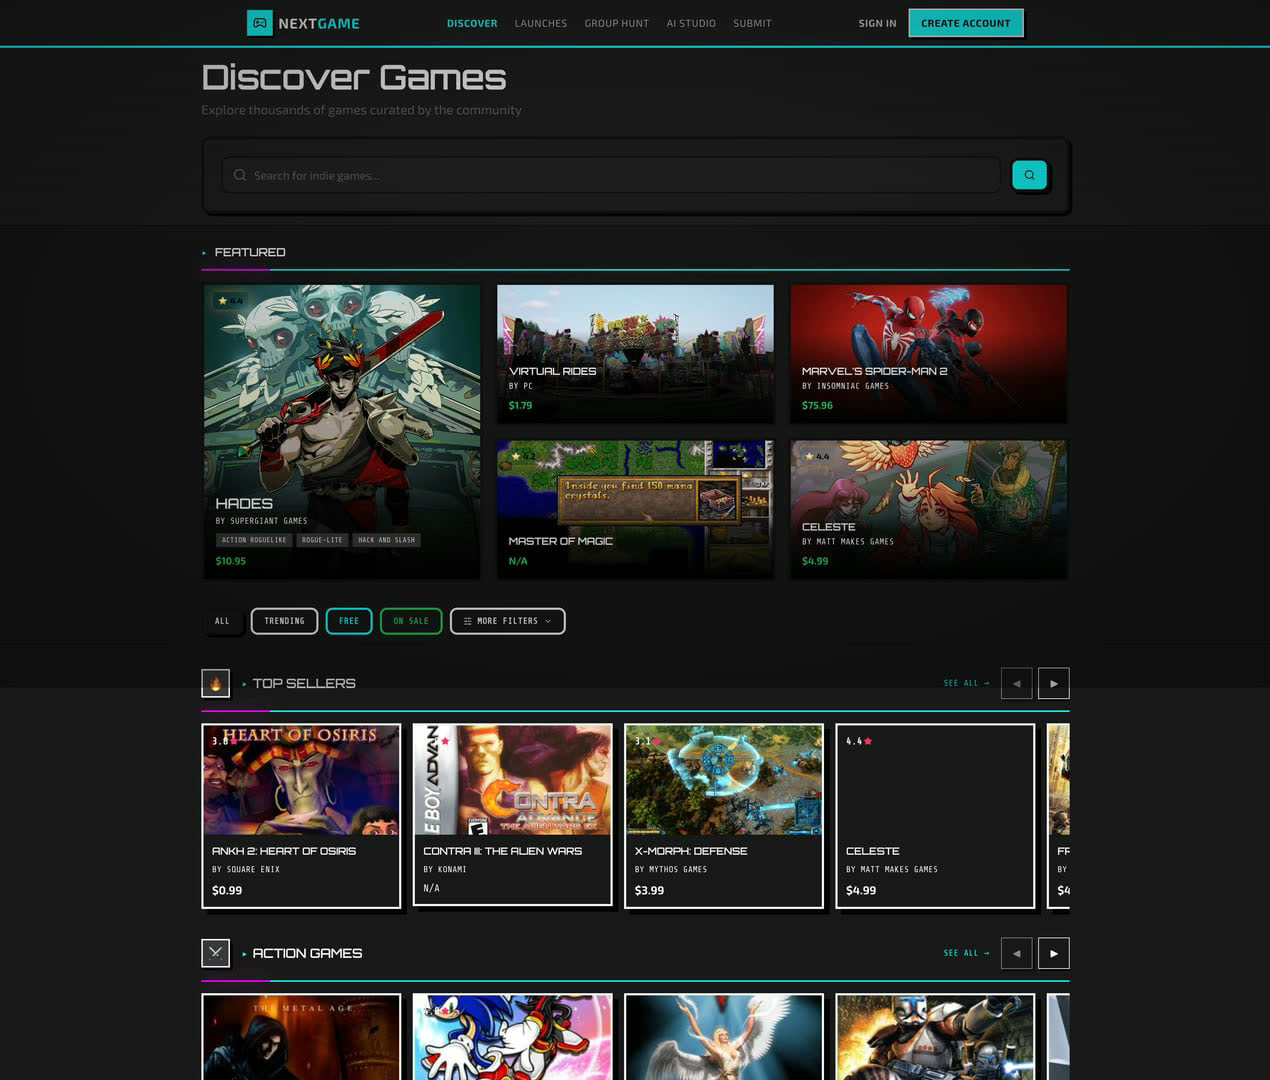Click the flame icon beside Top Sellers
The height and width of the screenshot is (1080, 1270).
pyautogui.click(x=215, y=683)
